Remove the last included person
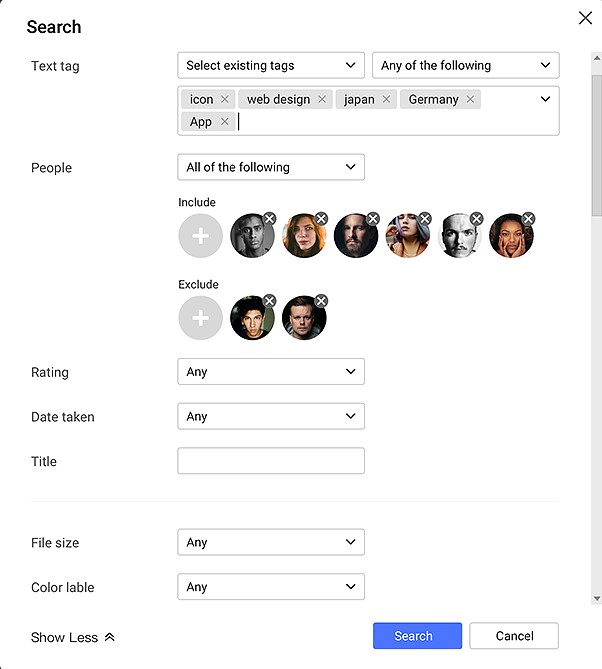 pyautogui.click(x=528, y=219)
